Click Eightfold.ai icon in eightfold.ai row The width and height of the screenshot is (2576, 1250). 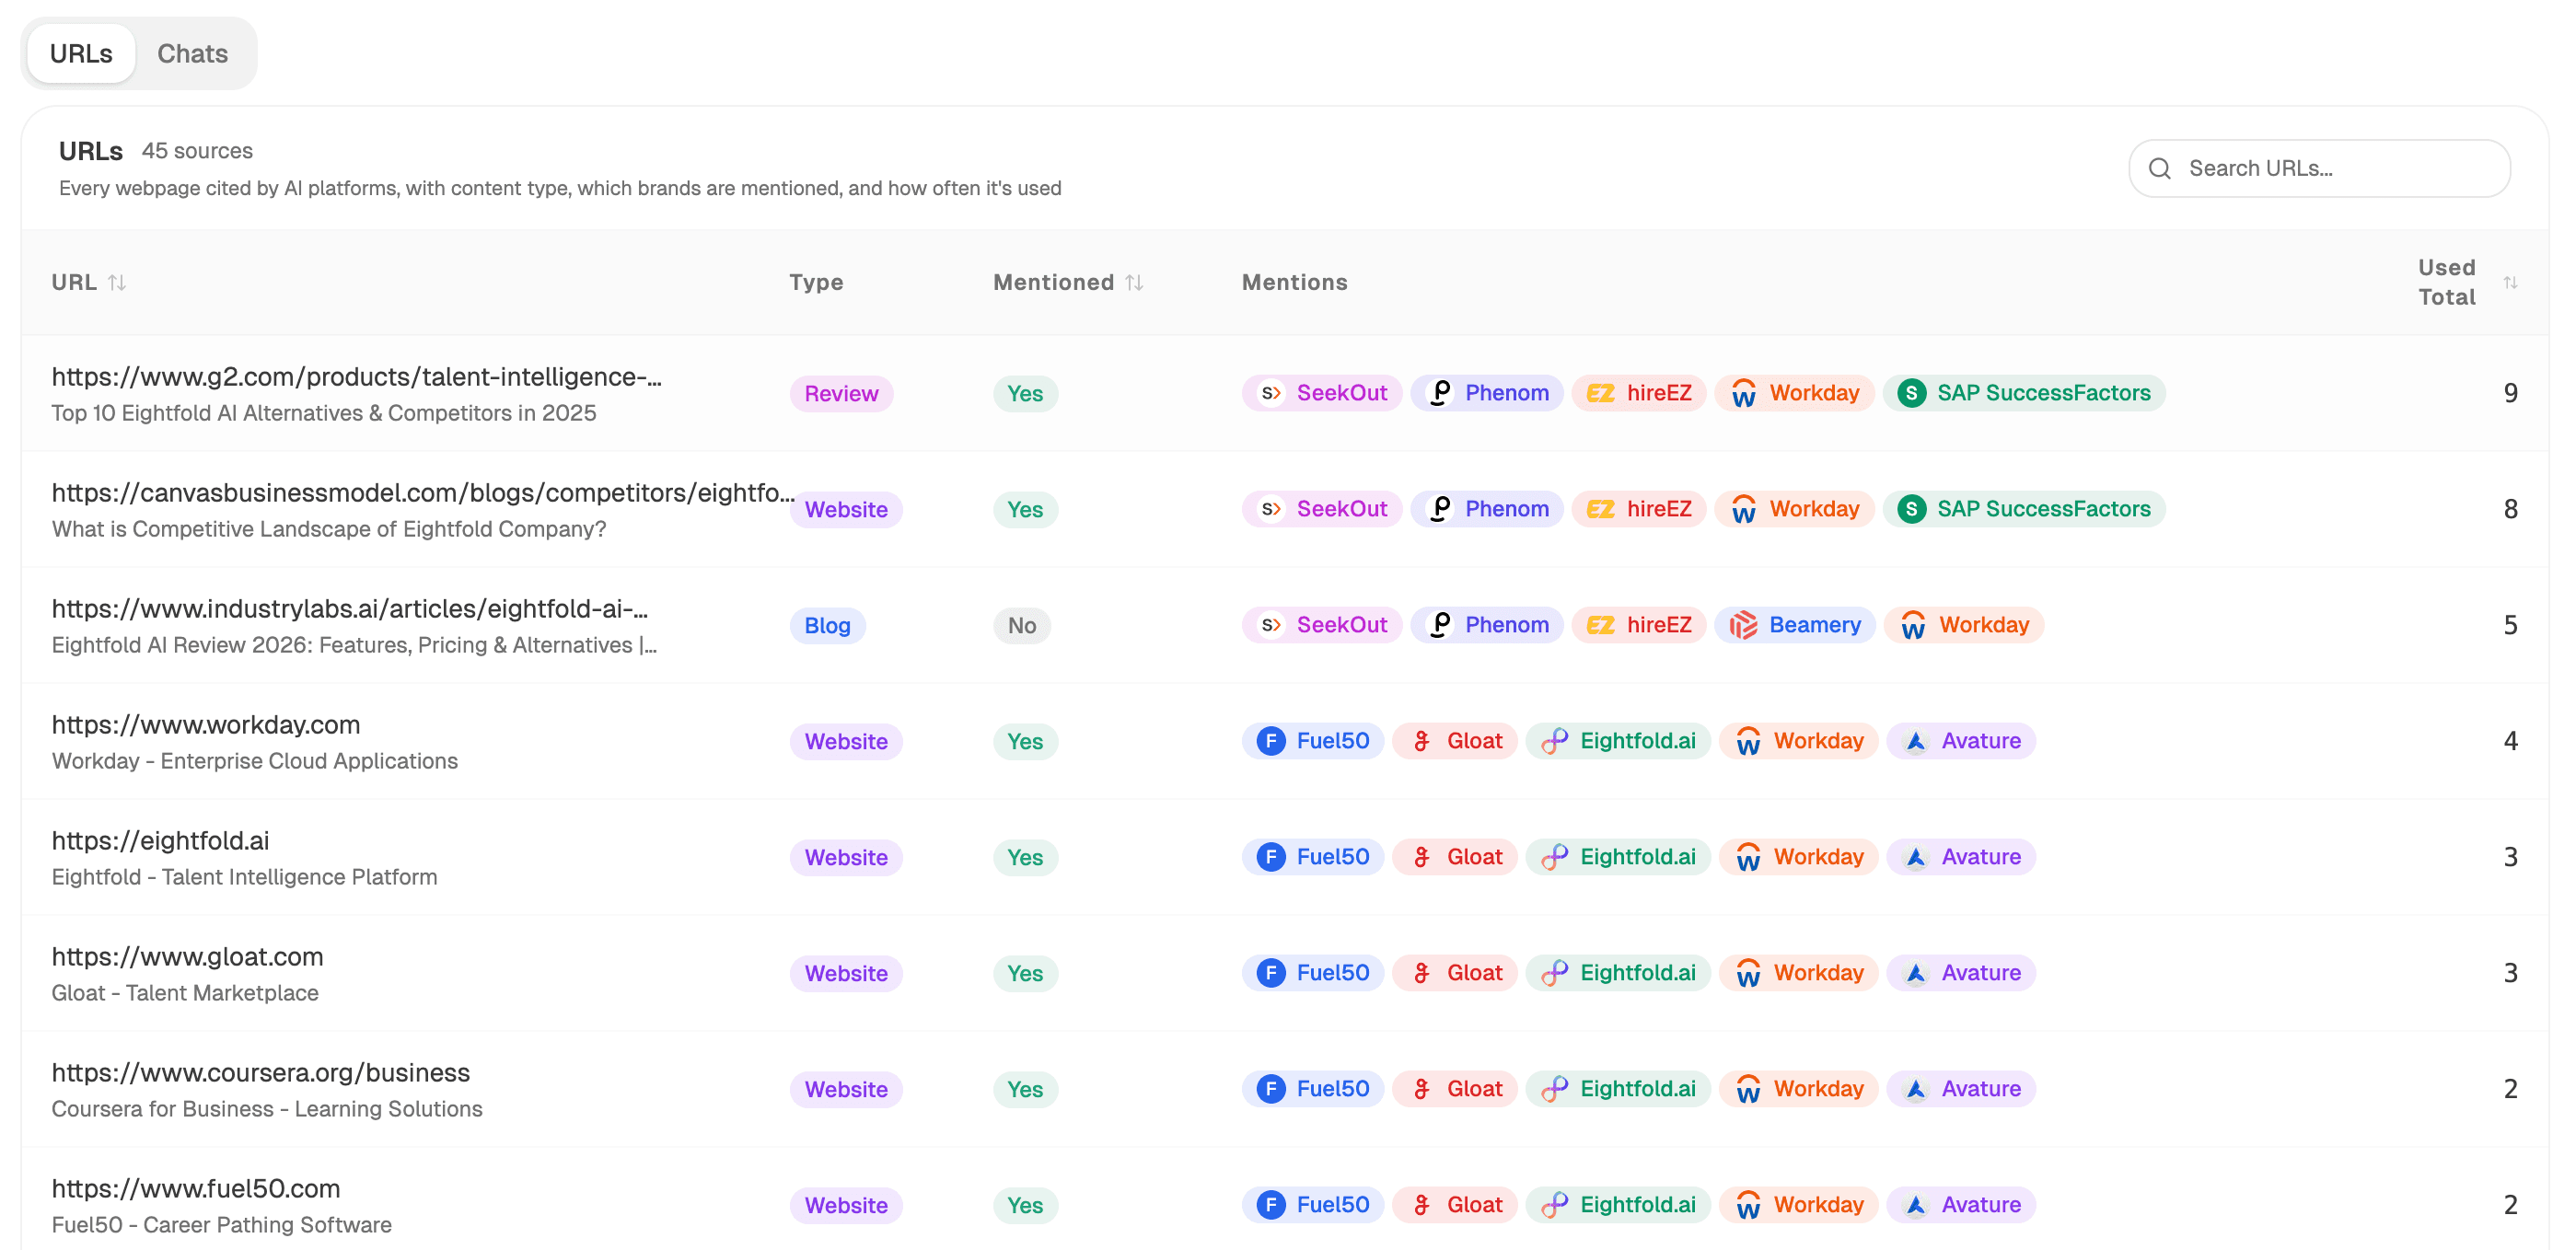1554,857
